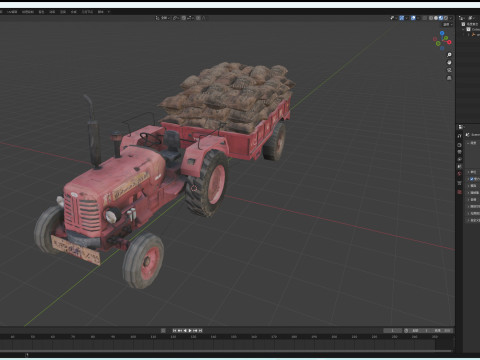Open the Scene properties tab
The height and width of the screenshot is (360, 480).
(460, 166)
